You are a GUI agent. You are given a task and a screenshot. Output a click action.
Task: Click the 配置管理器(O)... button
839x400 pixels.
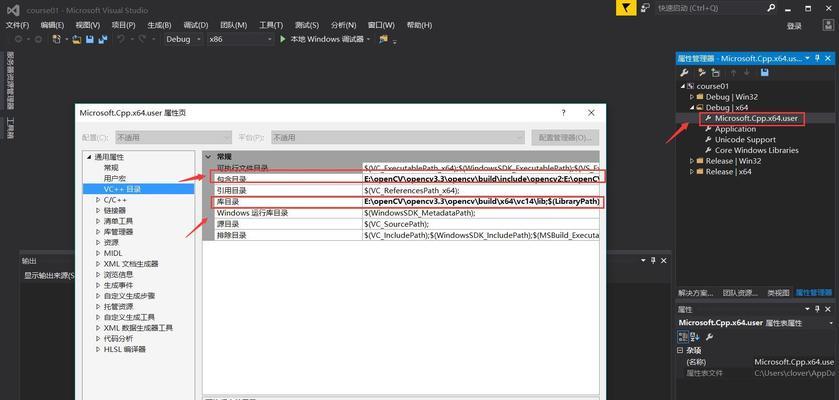coord(565,137)
